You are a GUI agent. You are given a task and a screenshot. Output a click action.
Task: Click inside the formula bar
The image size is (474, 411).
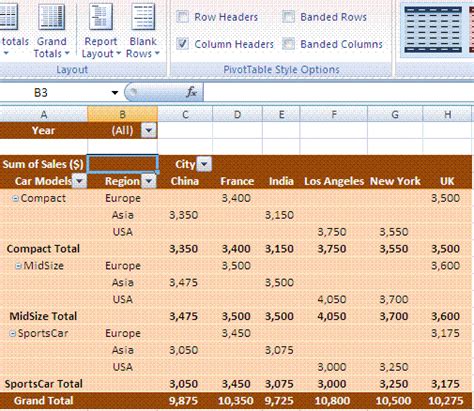338,92
